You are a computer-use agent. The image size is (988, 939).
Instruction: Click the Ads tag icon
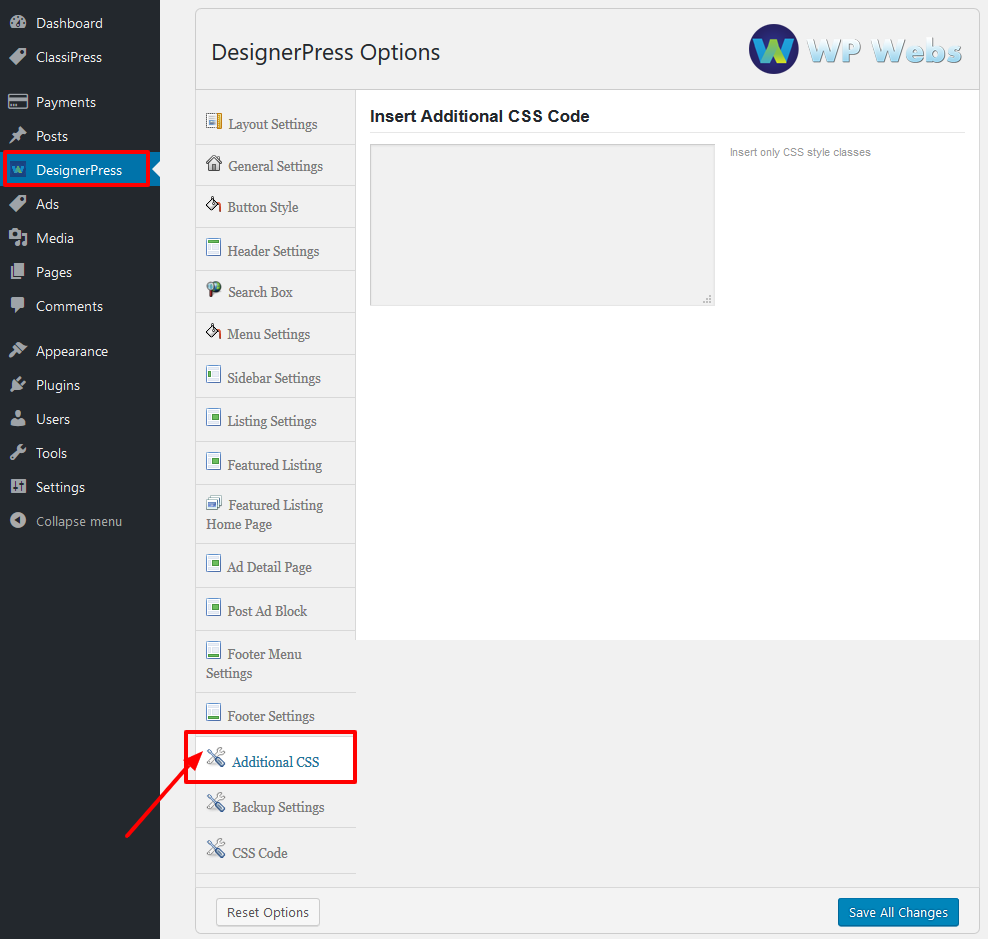(x=18, y=204)
